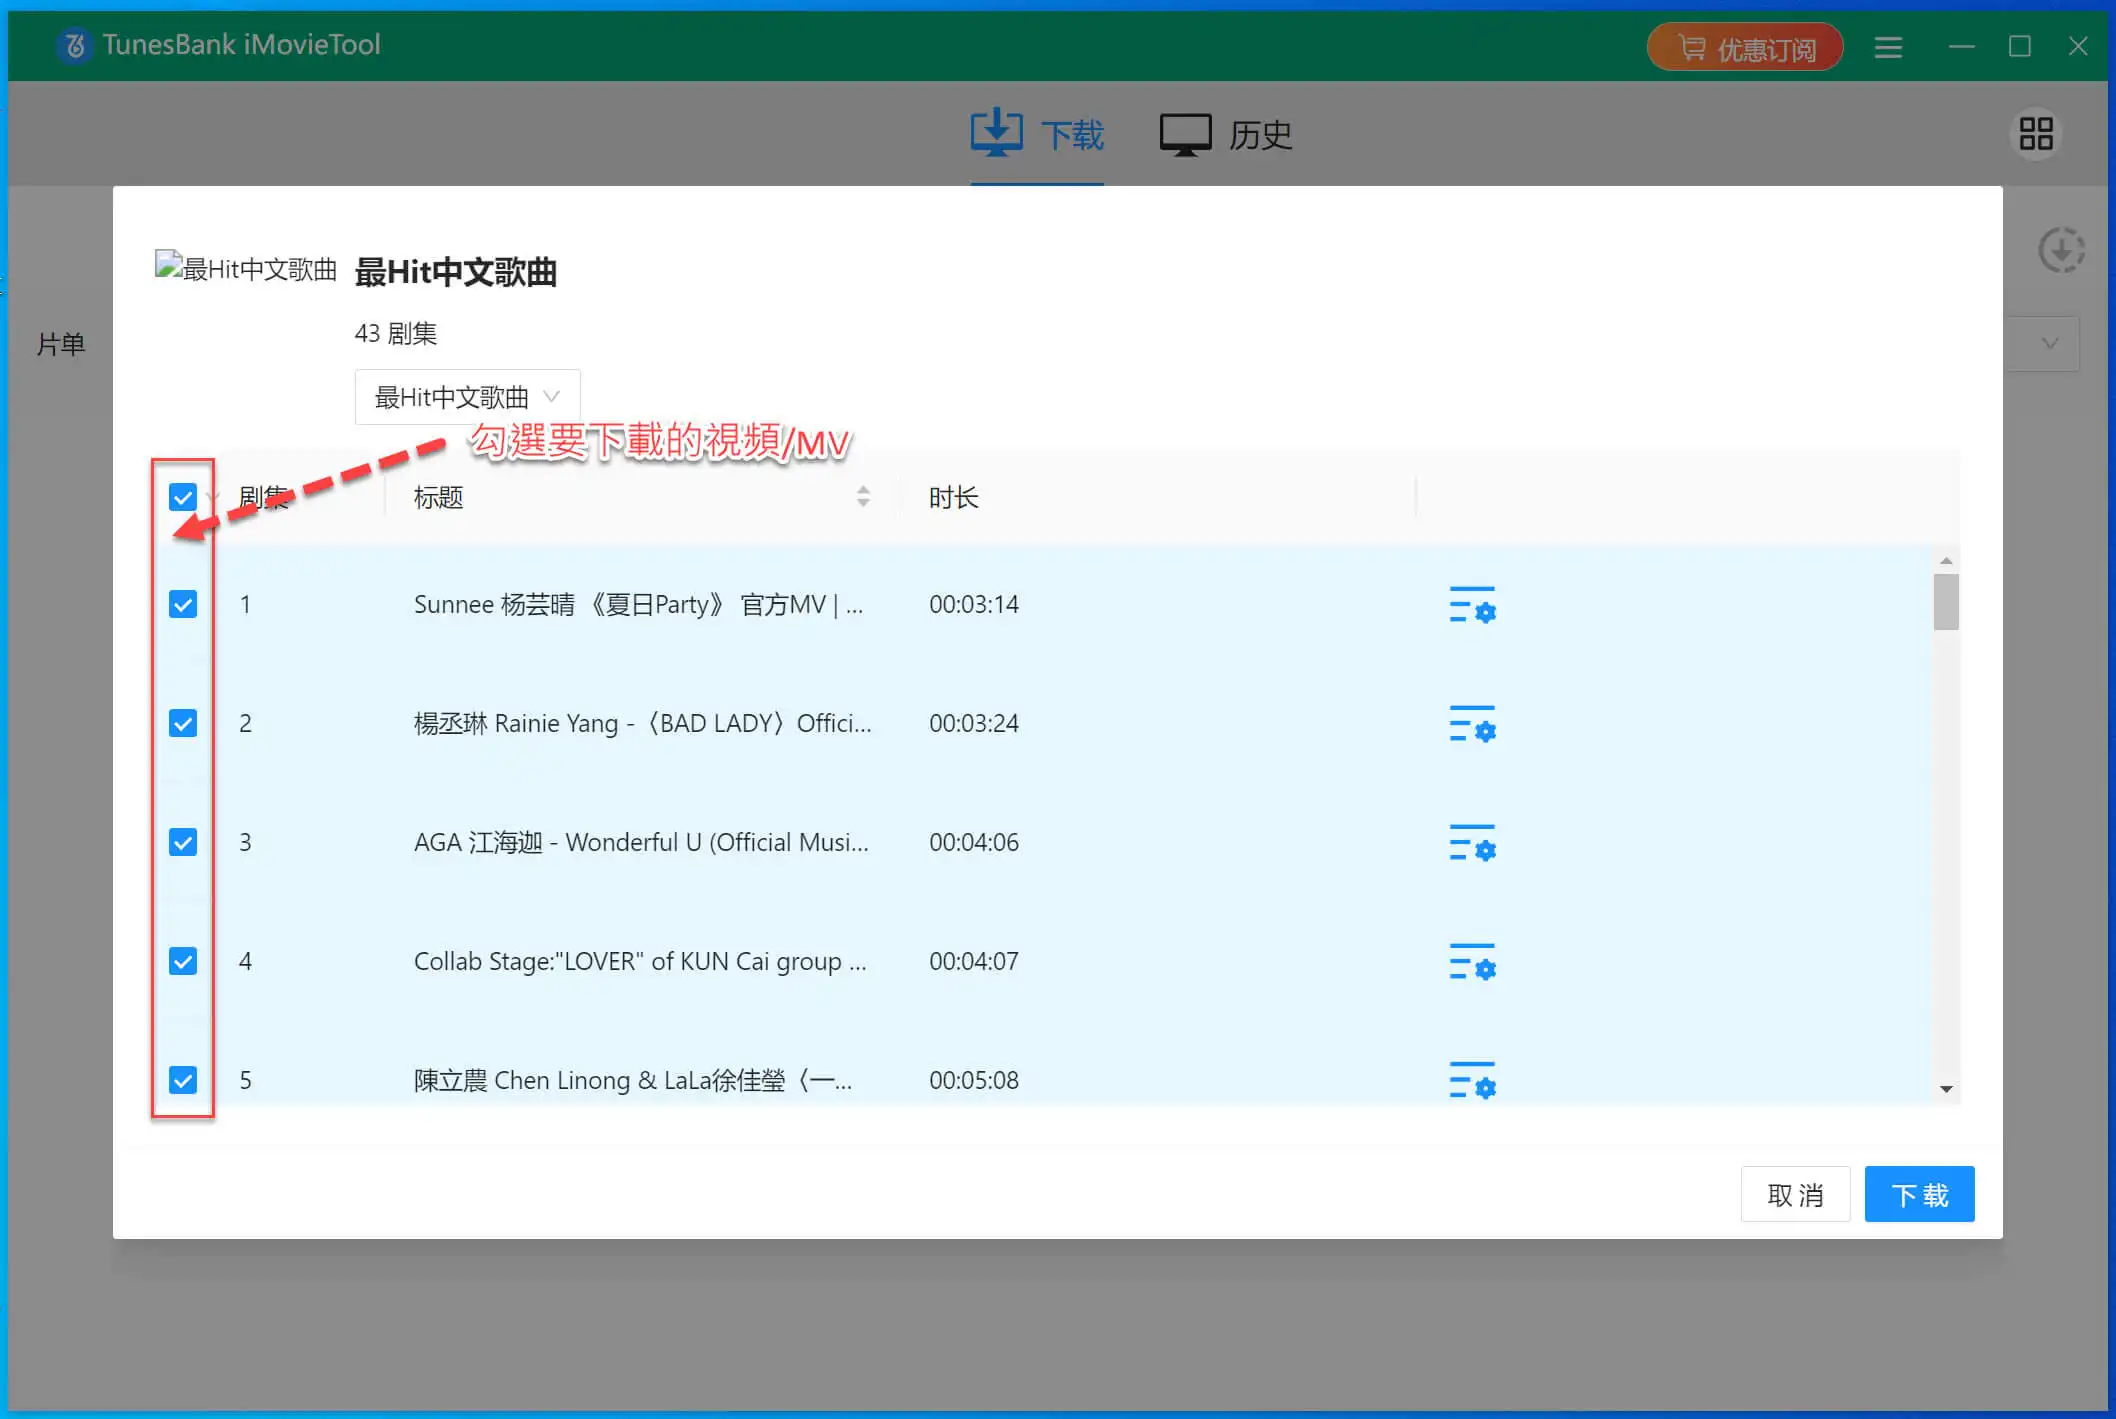Open settings for Chen Linong video row
This screenshot has height=1419, width=2116.
1472,1080
